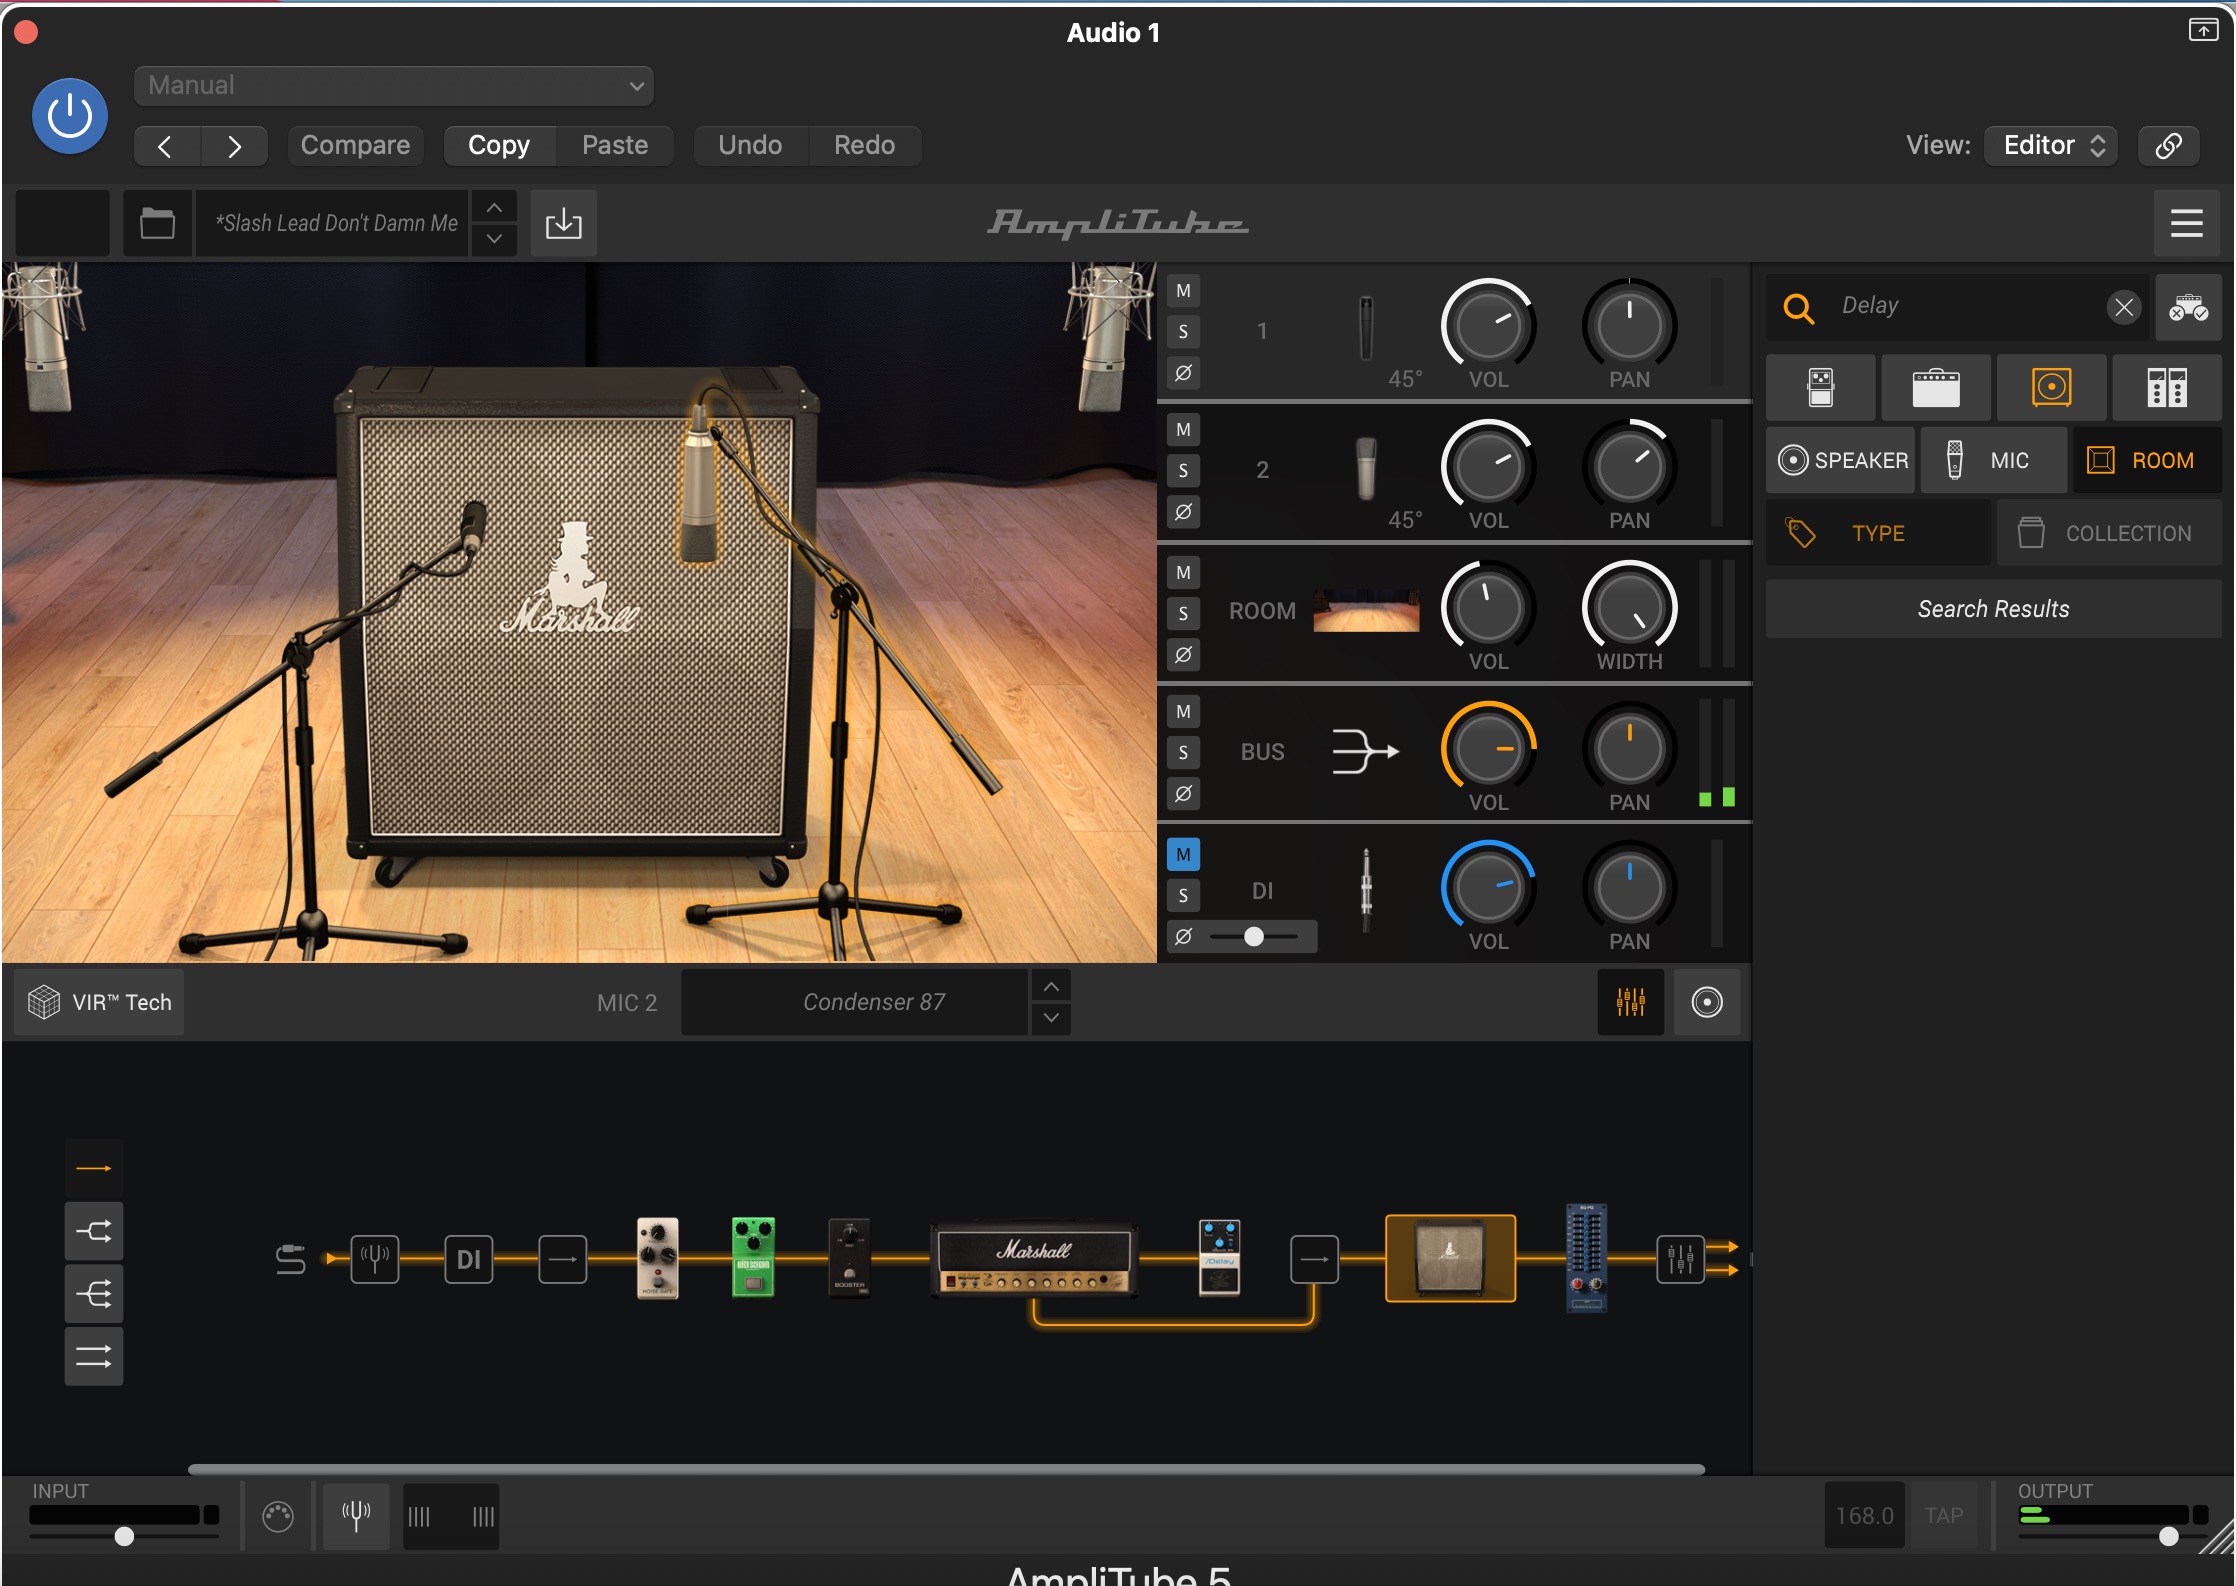Unmute the DI channel
Image resolution: width=2236 pixels, height=1586 pixels.
click(1183, 855)
